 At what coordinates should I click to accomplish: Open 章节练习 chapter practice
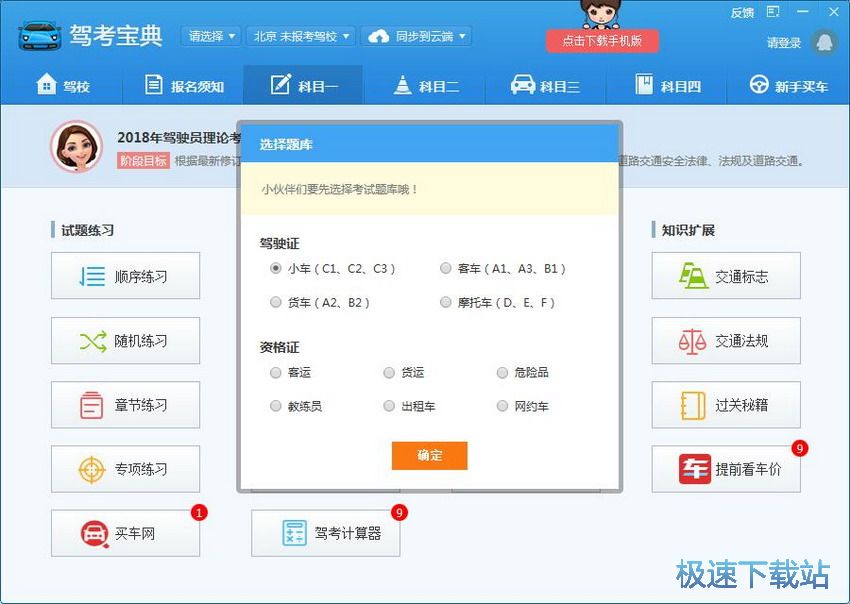[125, 404]
